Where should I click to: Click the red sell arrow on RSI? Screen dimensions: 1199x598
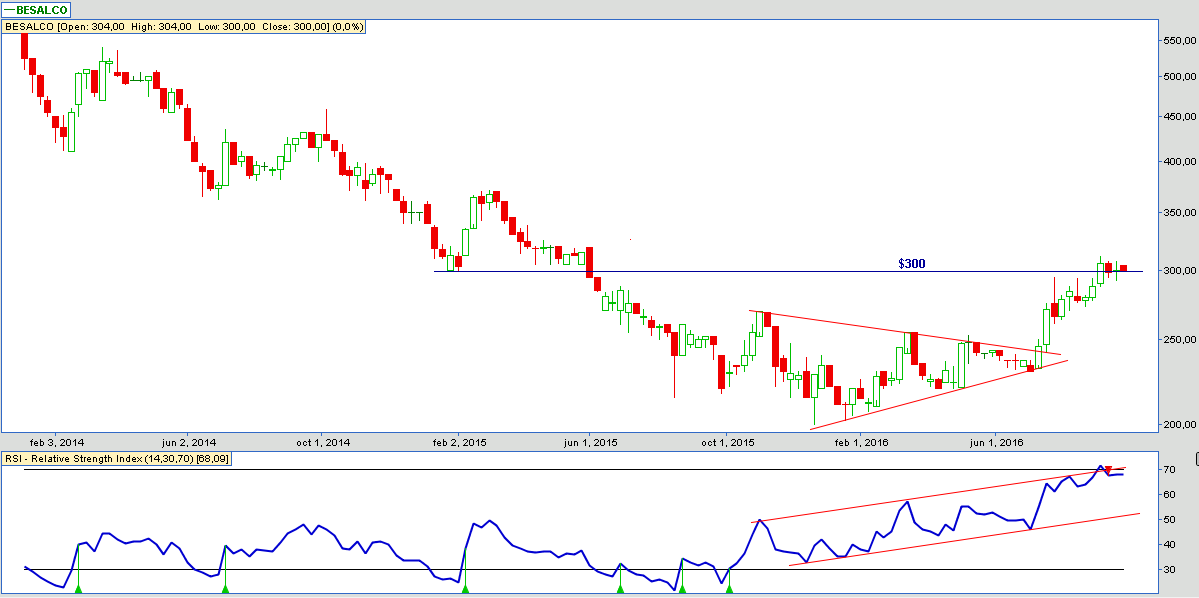pyautogui.click(x=1108, y=470)
